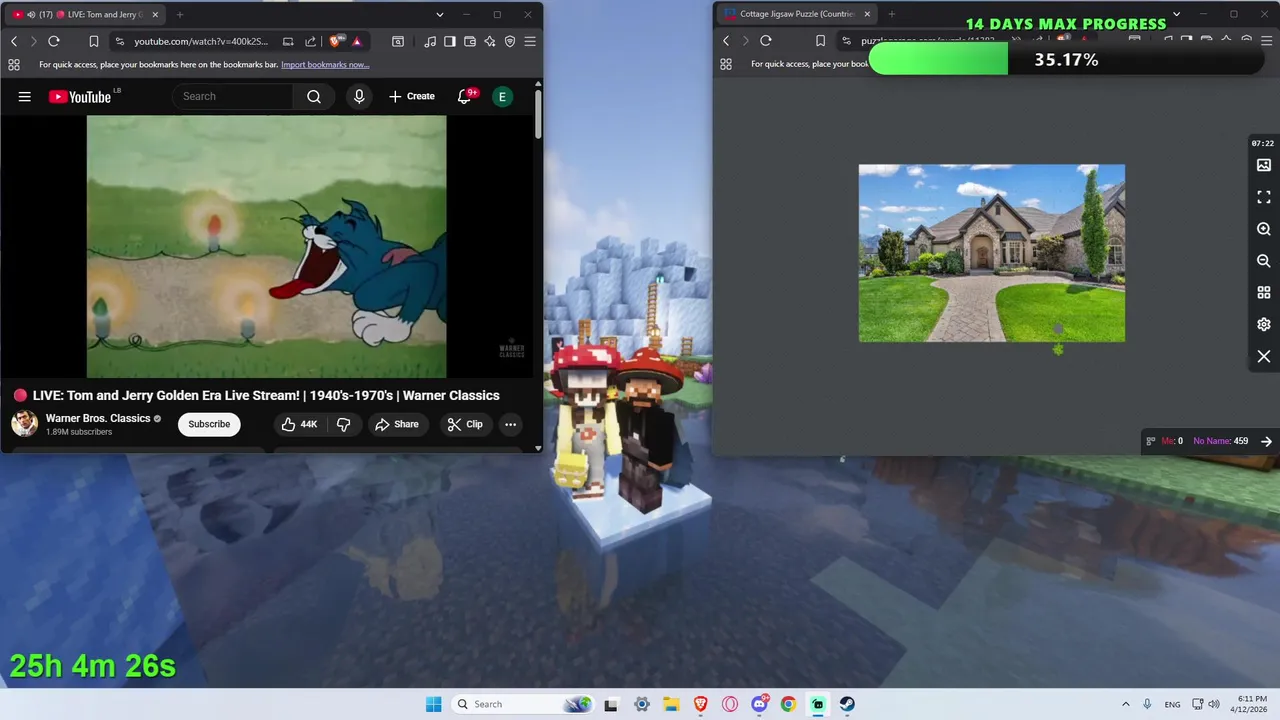The height and width of the screenshot is (720, 1280).
Task: Reload the YouTube browser page
Action: pos(54,41)
